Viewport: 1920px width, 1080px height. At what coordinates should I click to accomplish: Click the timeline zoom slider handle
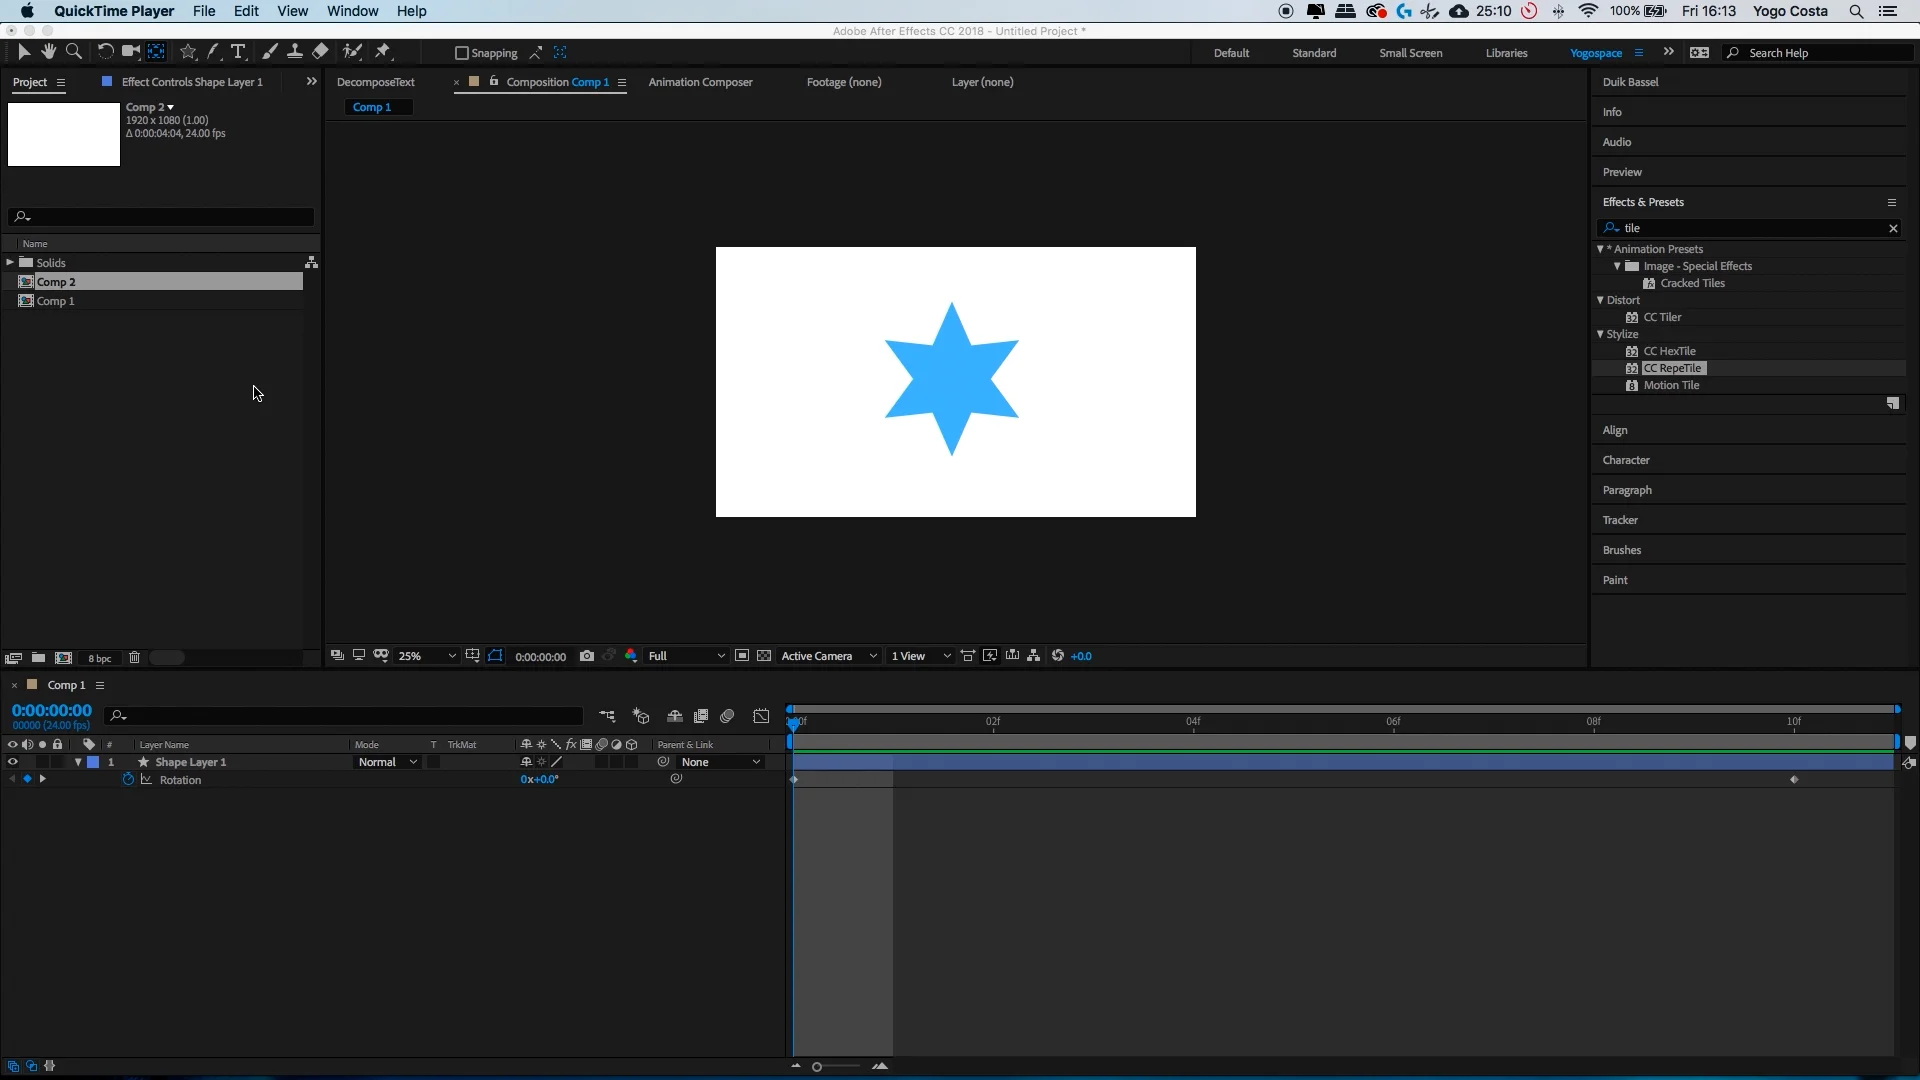tap(817, 1067)
